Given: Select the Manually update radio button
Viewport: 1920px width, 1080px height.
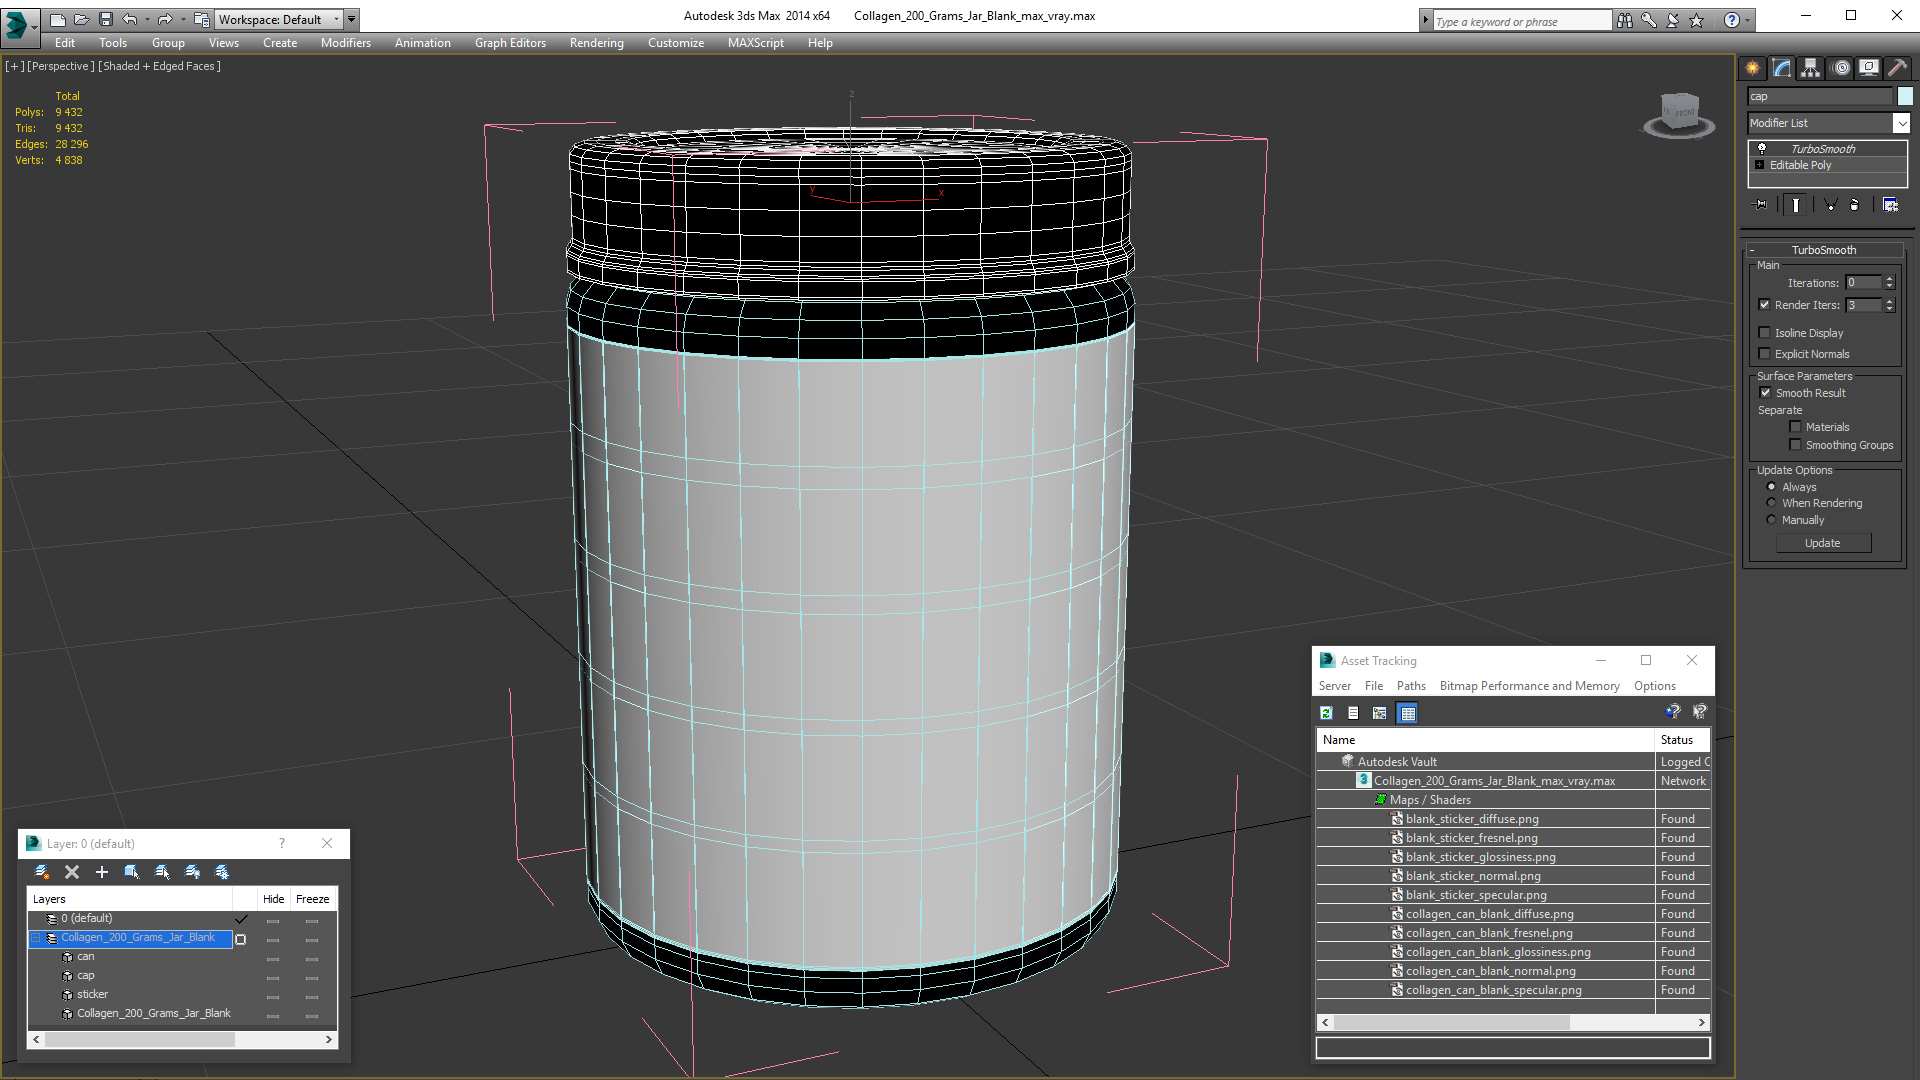Looking at the screenshot, I should [x=1771, y=520].
